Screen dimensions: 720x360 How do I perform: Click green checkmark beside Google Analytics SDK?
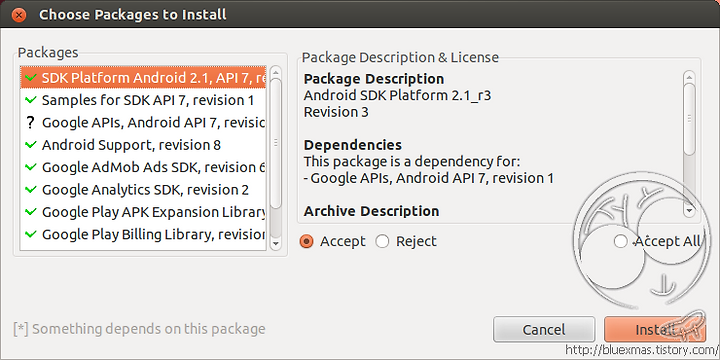(x=31, y=189)
